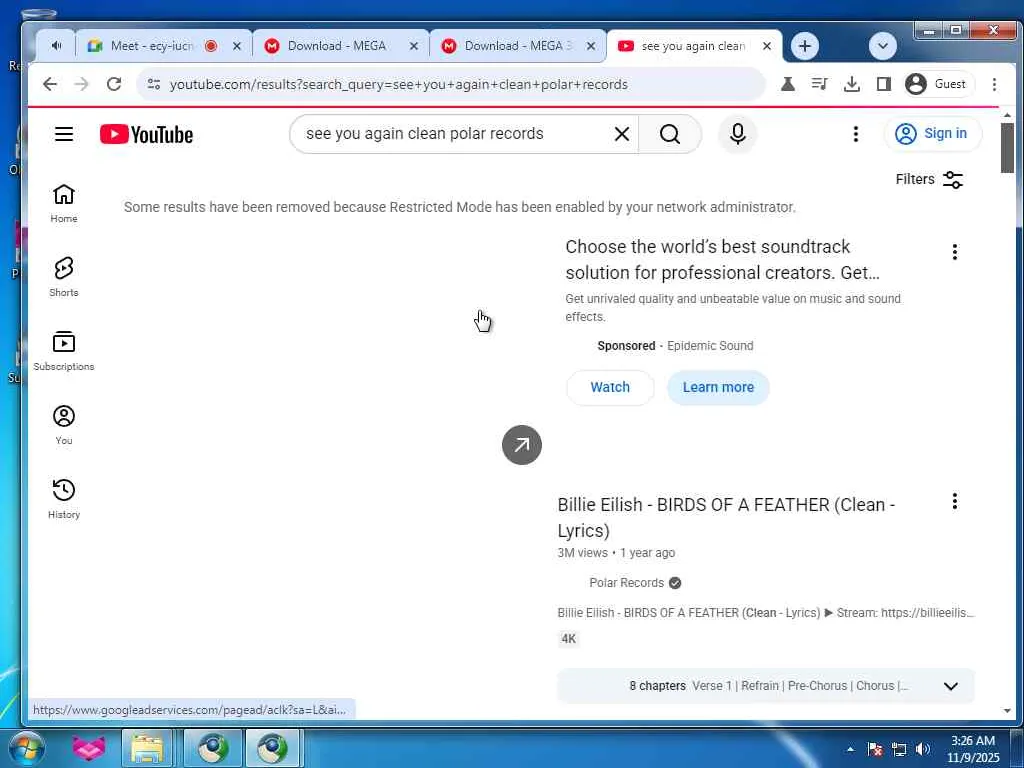The width and height of the screenshot is (1024, 768).
Task: Open the You section in the sidebar
Action: coord(64,424)
